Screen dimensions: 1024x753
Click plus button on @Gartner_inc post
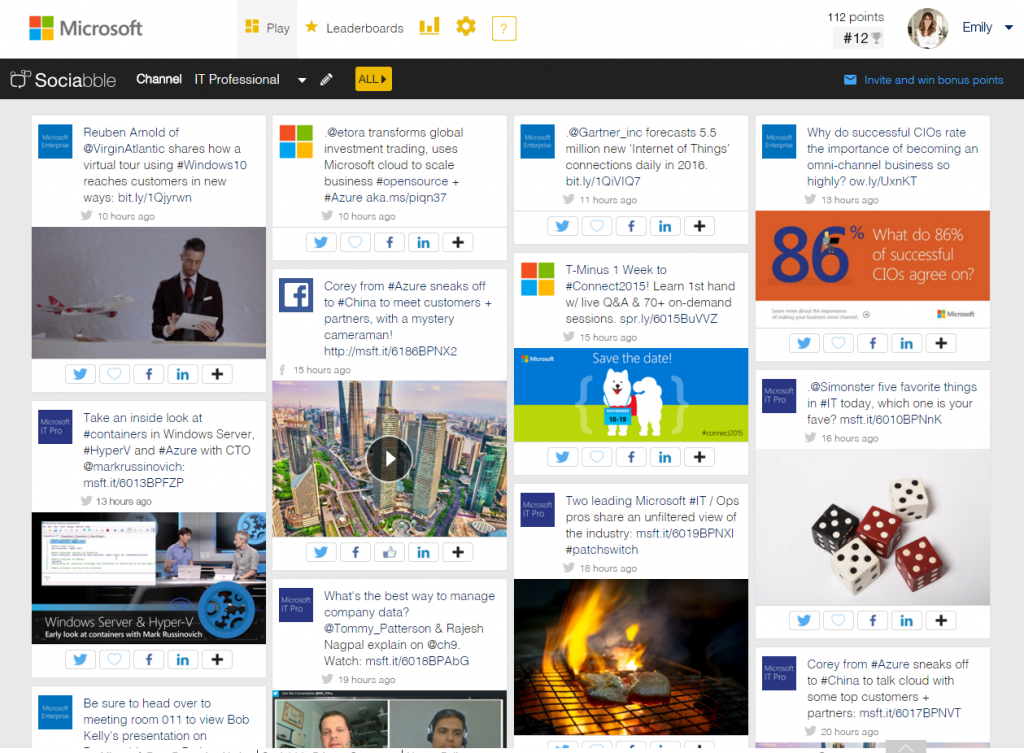[x=699, y=226]
